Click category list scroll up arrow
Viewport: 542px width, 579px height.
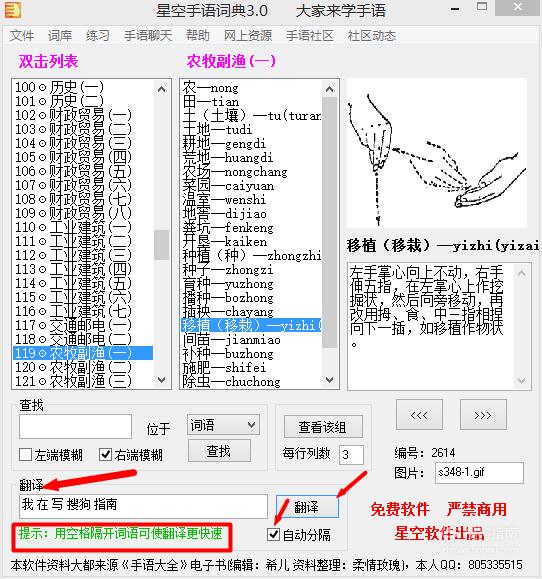[x=161, y=89]
